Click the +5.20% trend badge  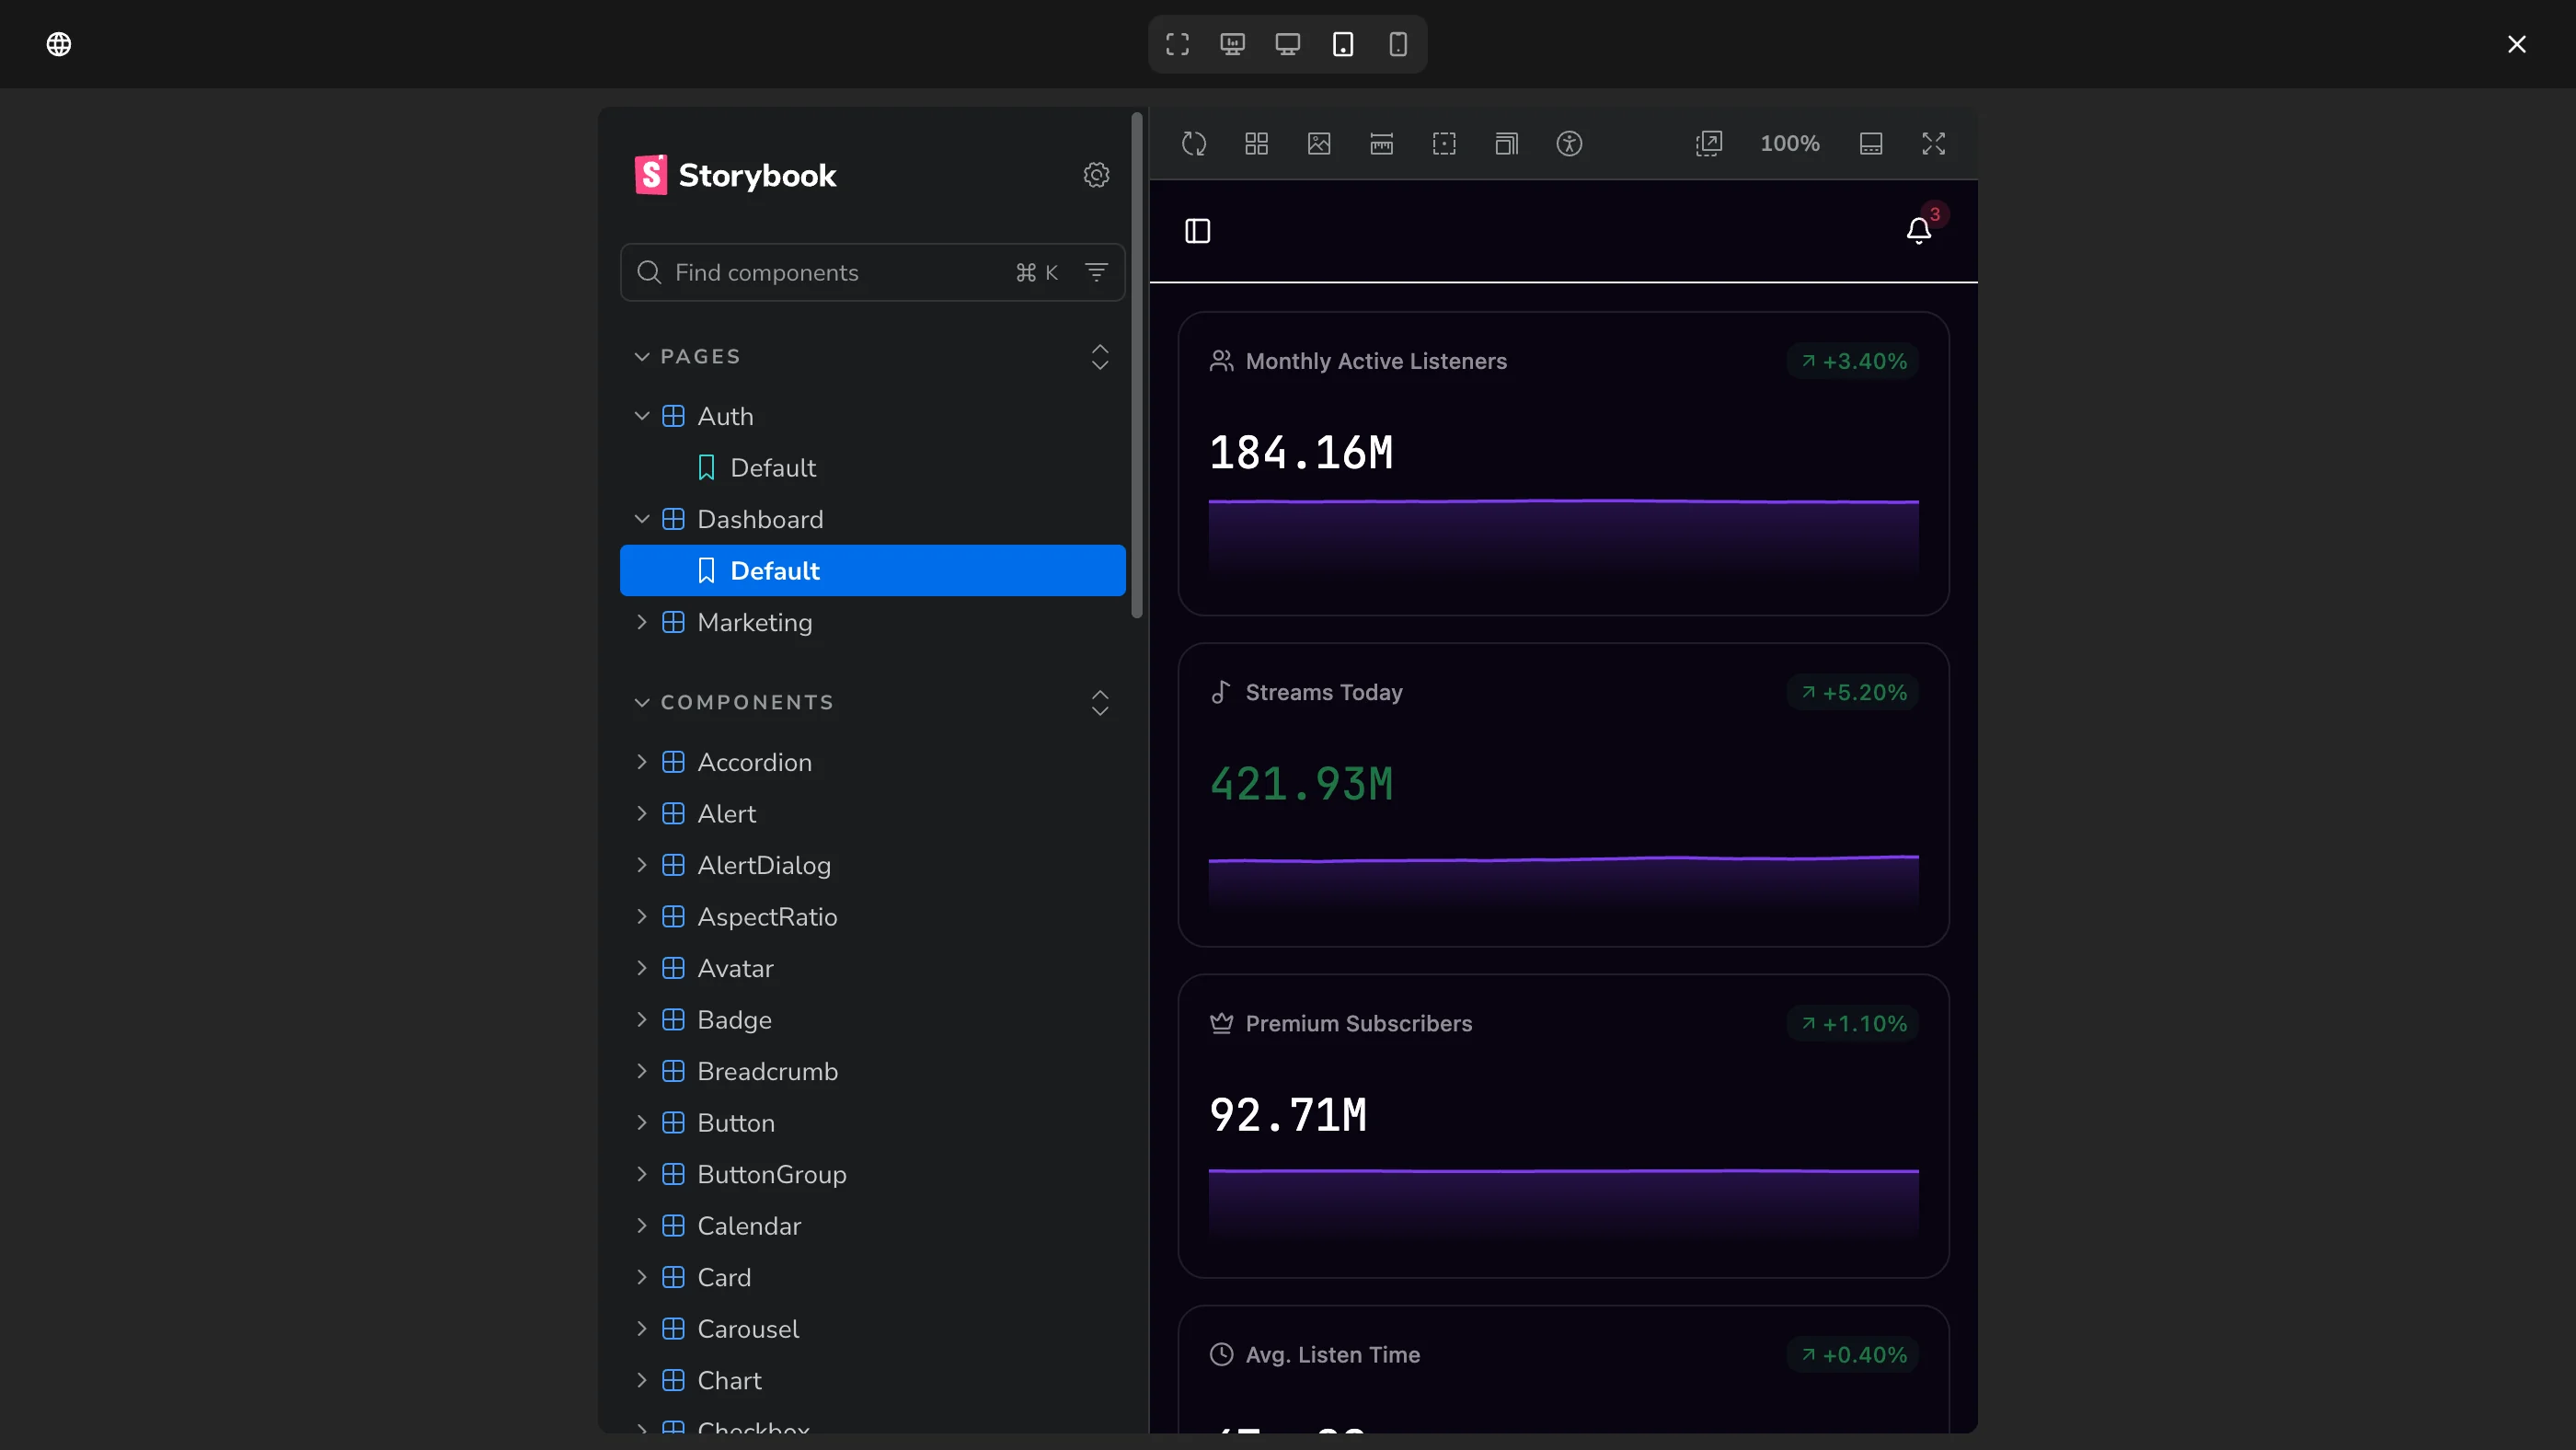click(x=1853, y=692)
